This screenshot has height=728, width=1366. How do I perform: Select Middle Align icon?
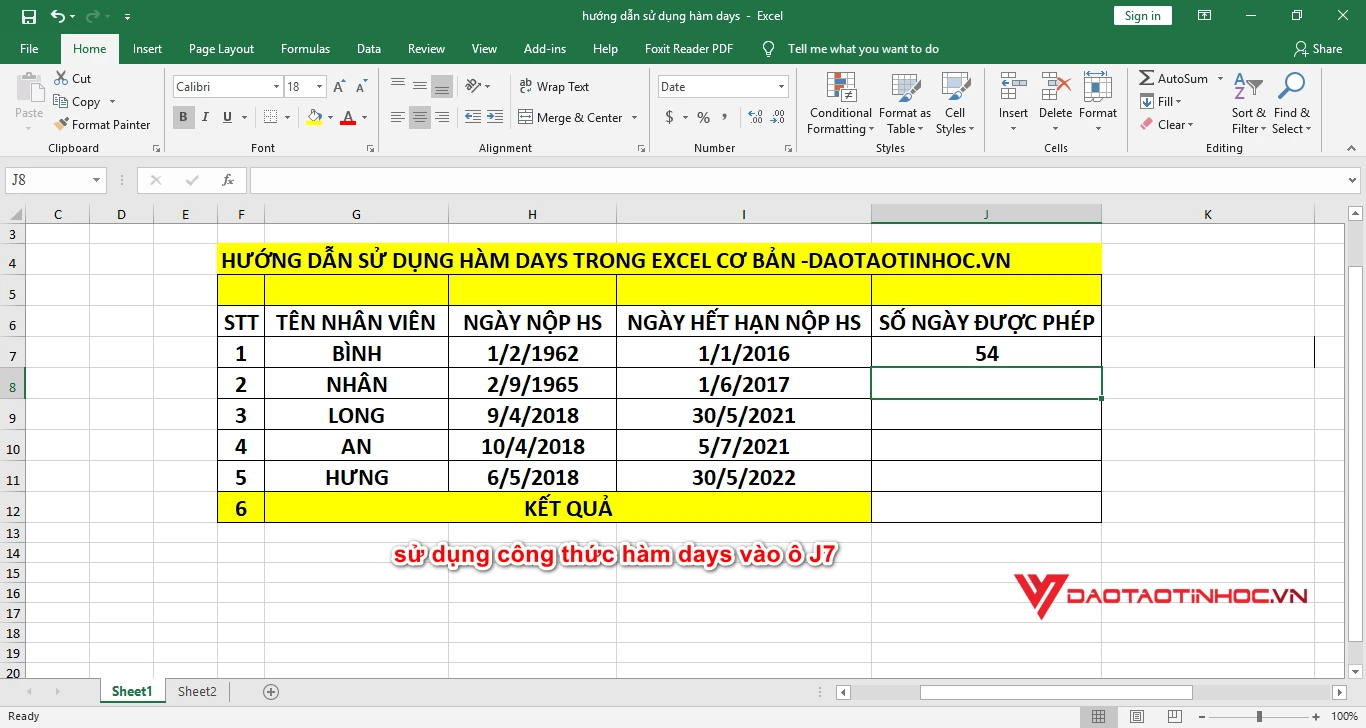point(420,86)
